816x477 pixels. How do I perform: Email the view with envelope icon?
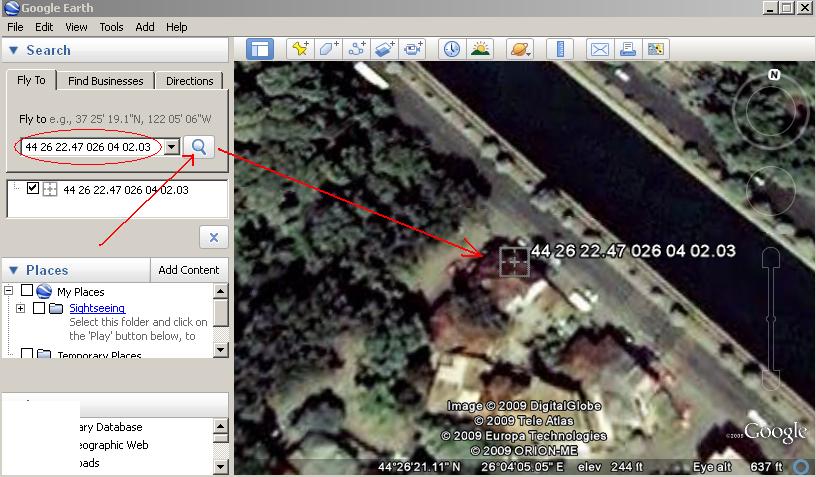[x=600, y=49]
